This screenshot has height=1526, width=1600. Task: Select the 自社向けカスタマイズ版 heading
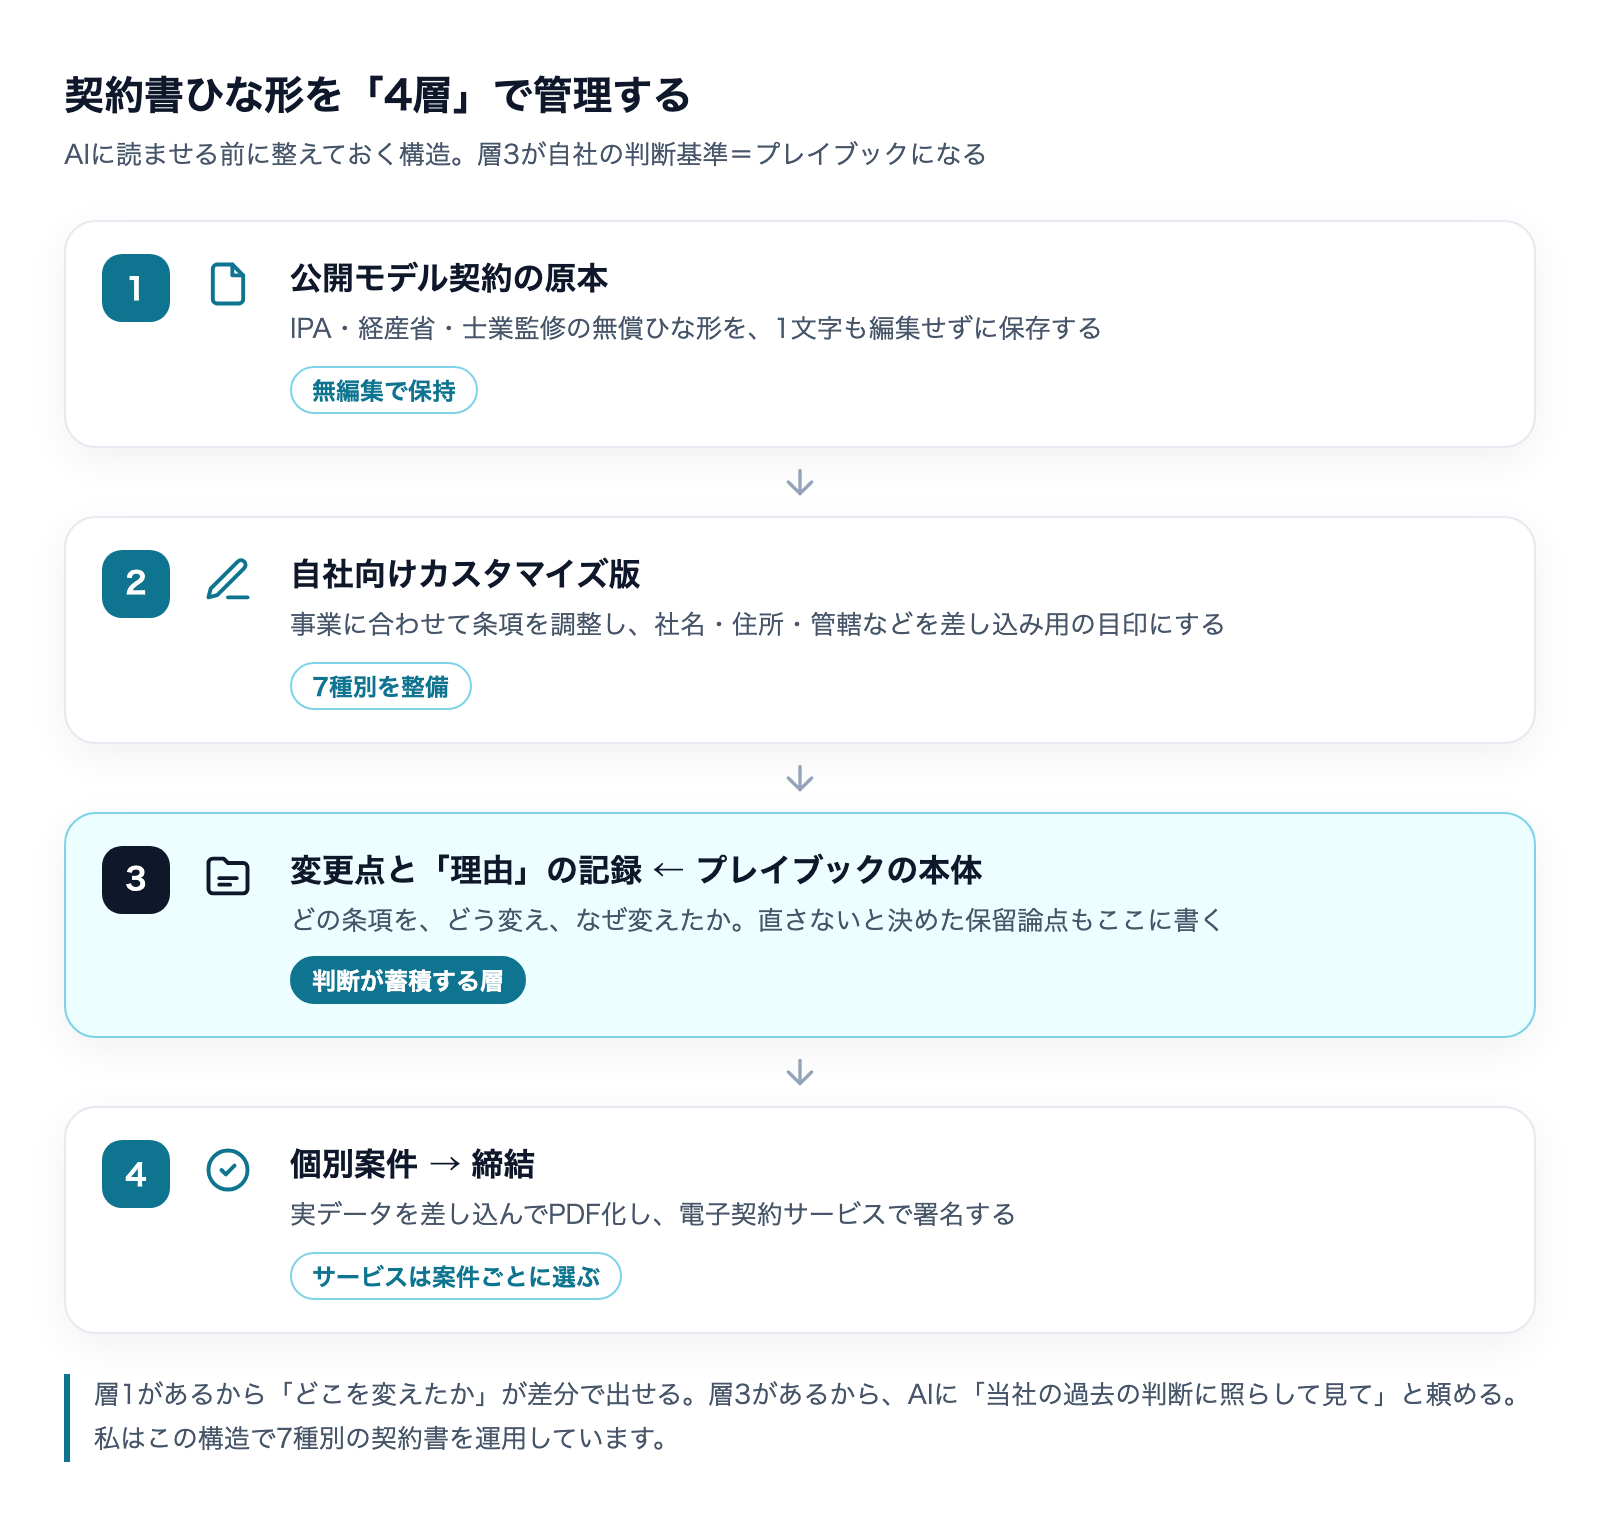465,574
